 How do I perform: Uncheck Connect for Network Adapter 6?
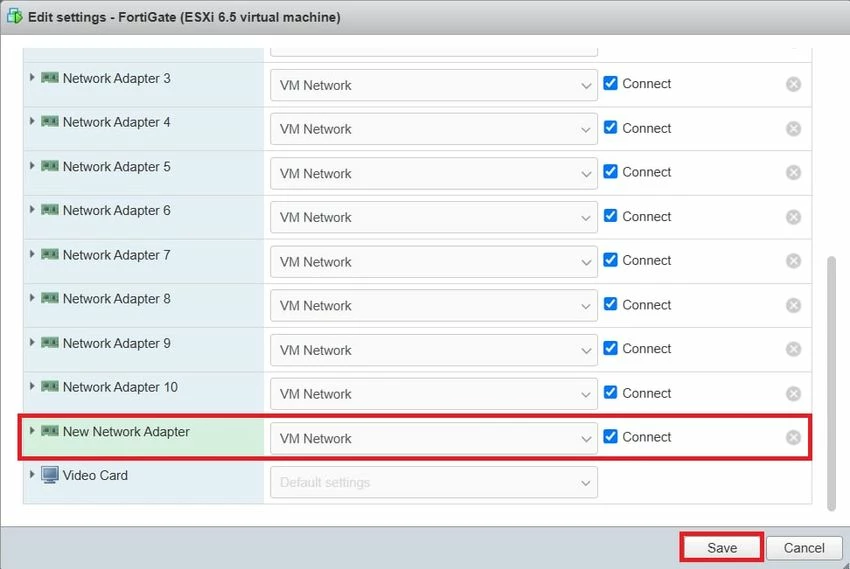[x=610, y=216]
